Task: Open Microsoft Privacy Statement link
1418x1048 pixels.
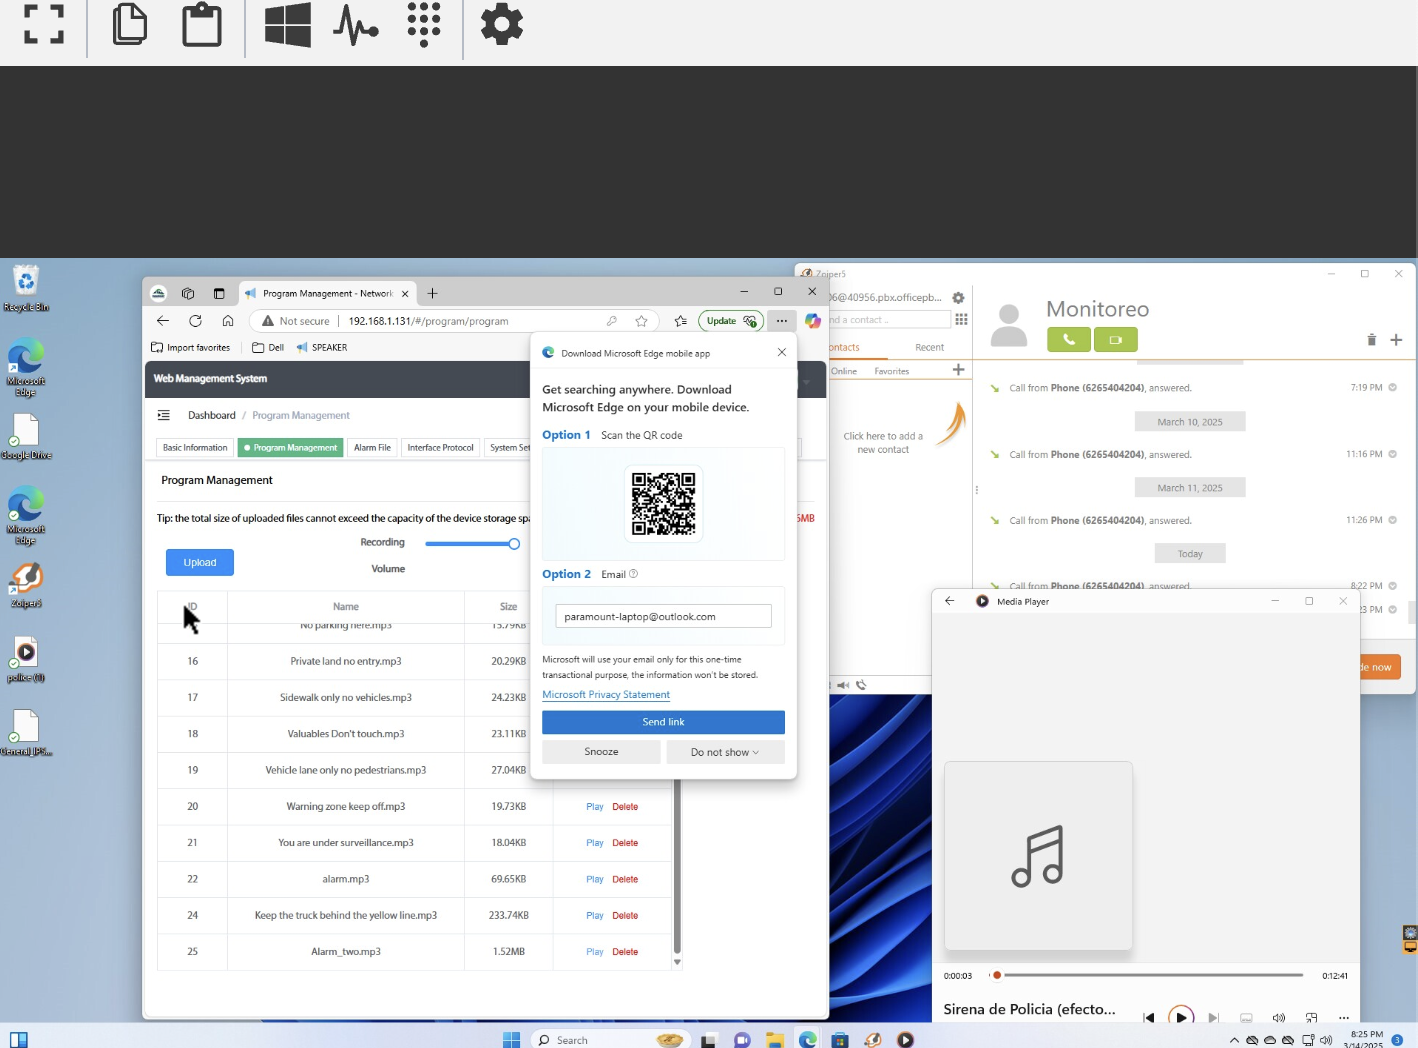Action: coord(606,695)
